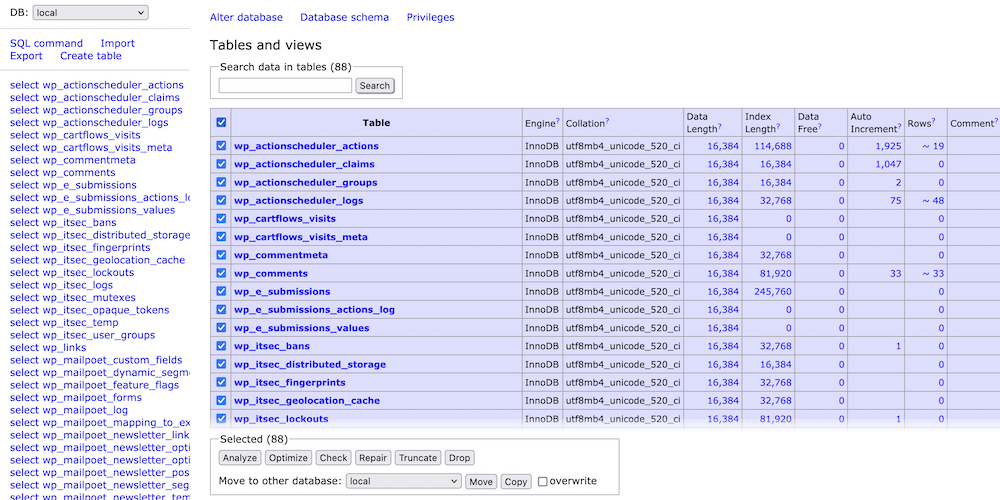The image size is (1000, 500).
Task: Click sidebar select link for wp_actionscheduler_actions
Action: (25, 85)
